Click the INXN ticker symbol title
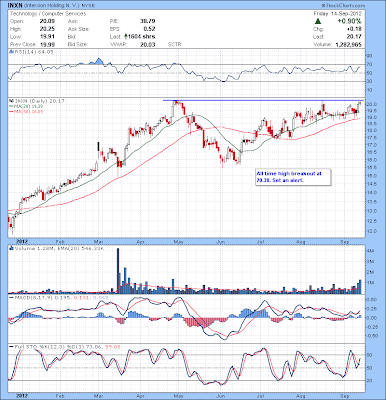The image size is (386, 400). pos(15,6)
